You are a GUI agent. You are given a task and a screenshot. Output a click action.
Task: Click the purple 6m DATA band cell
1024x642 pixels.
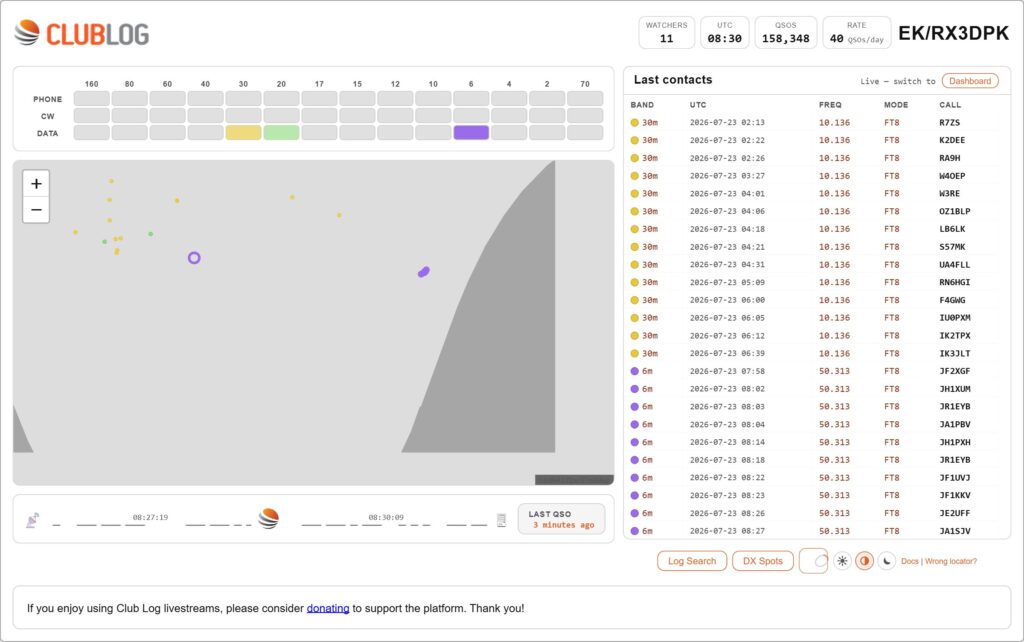pos(471,133)
